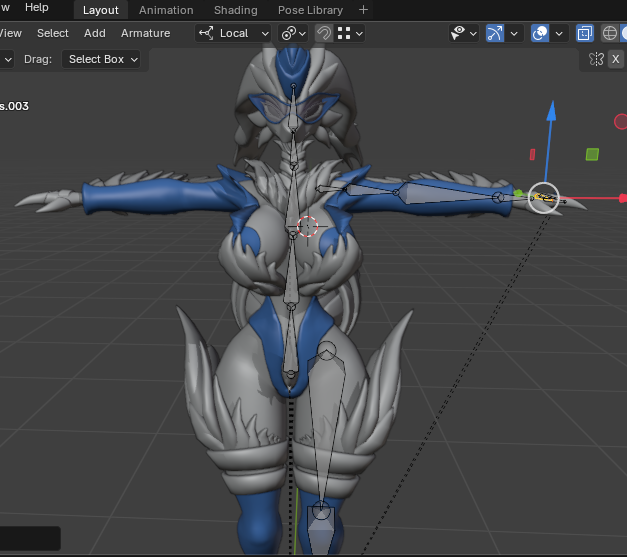627x557 pixels.
Task: Click the white move gizmo center circle
Action: (543, 198)
